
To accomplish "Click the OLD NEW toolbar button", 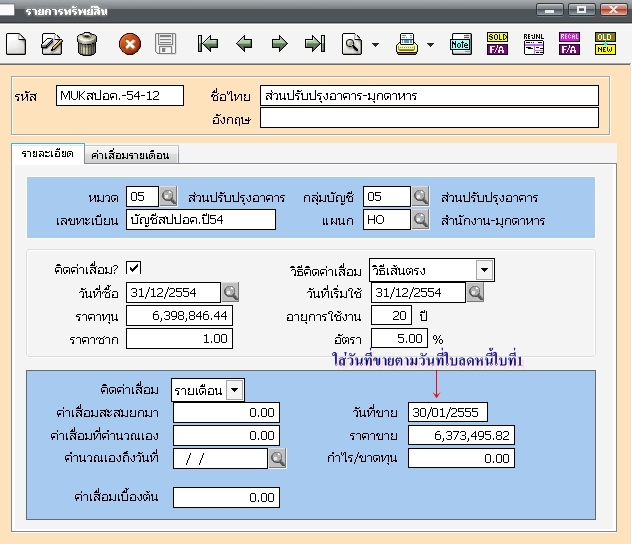I will click(605, 44).
